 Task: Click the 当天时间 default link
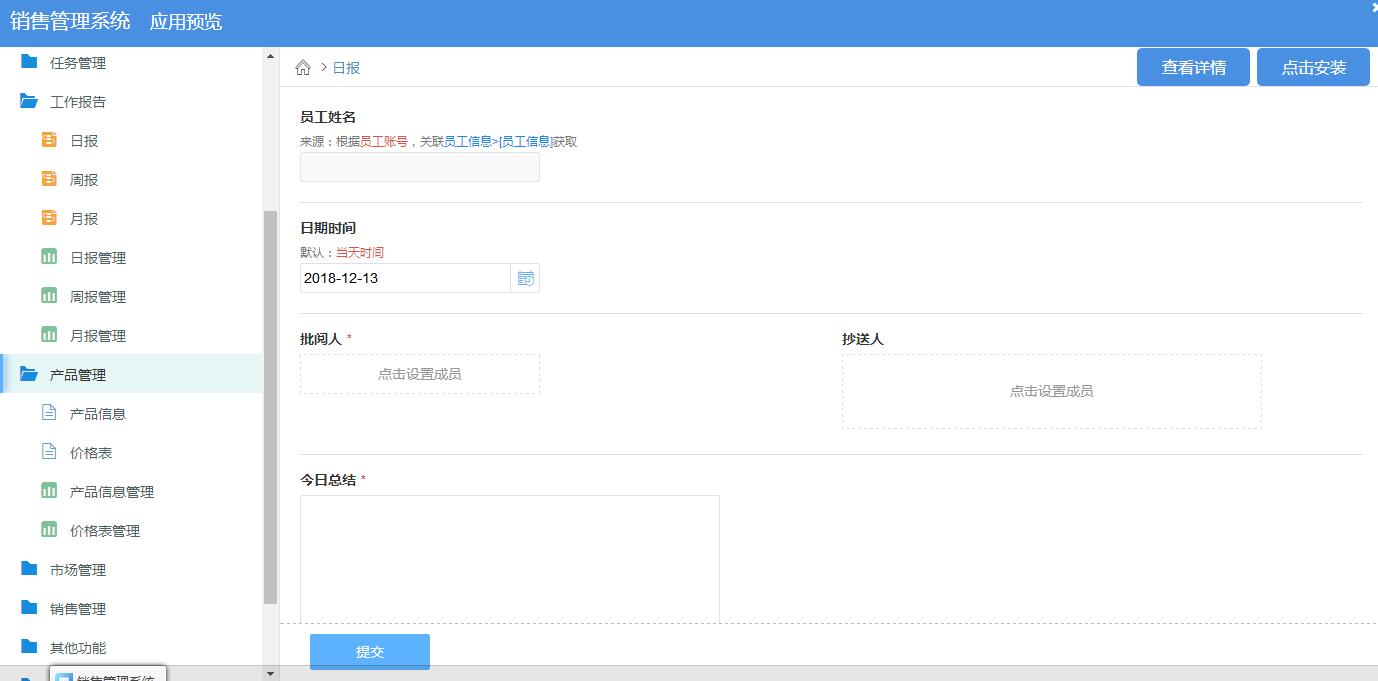358,251
